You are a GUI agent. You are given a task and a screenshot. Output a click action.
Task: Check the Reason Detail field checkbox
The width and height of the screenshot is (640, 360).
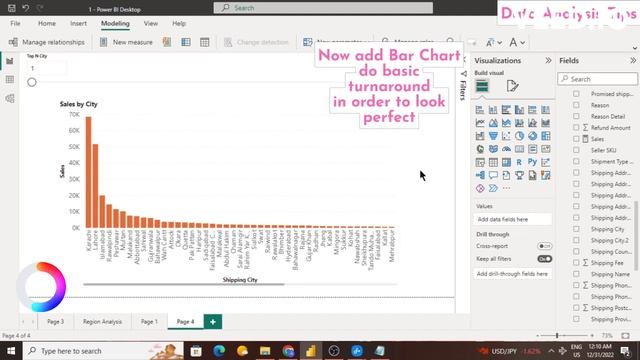pos(576,116)
